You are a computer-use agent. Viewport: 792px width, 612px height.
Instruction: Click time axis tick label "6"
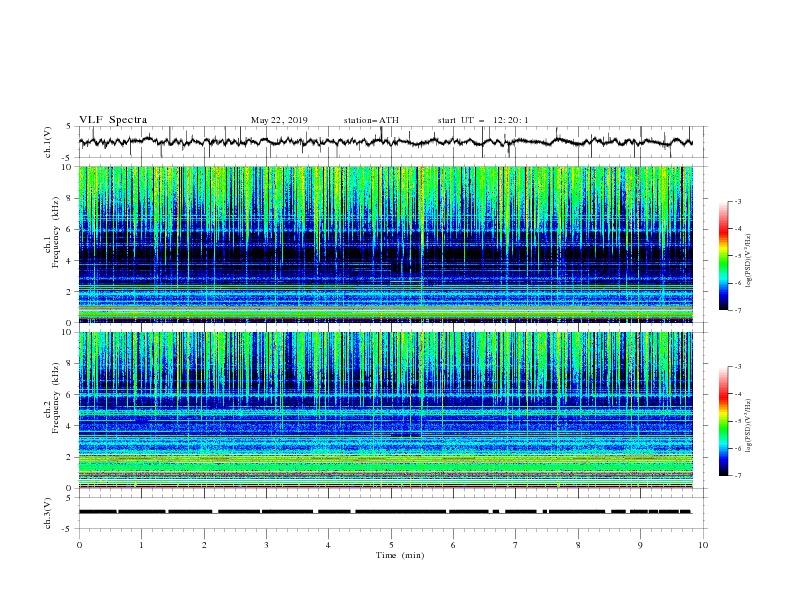click(453, 545)
